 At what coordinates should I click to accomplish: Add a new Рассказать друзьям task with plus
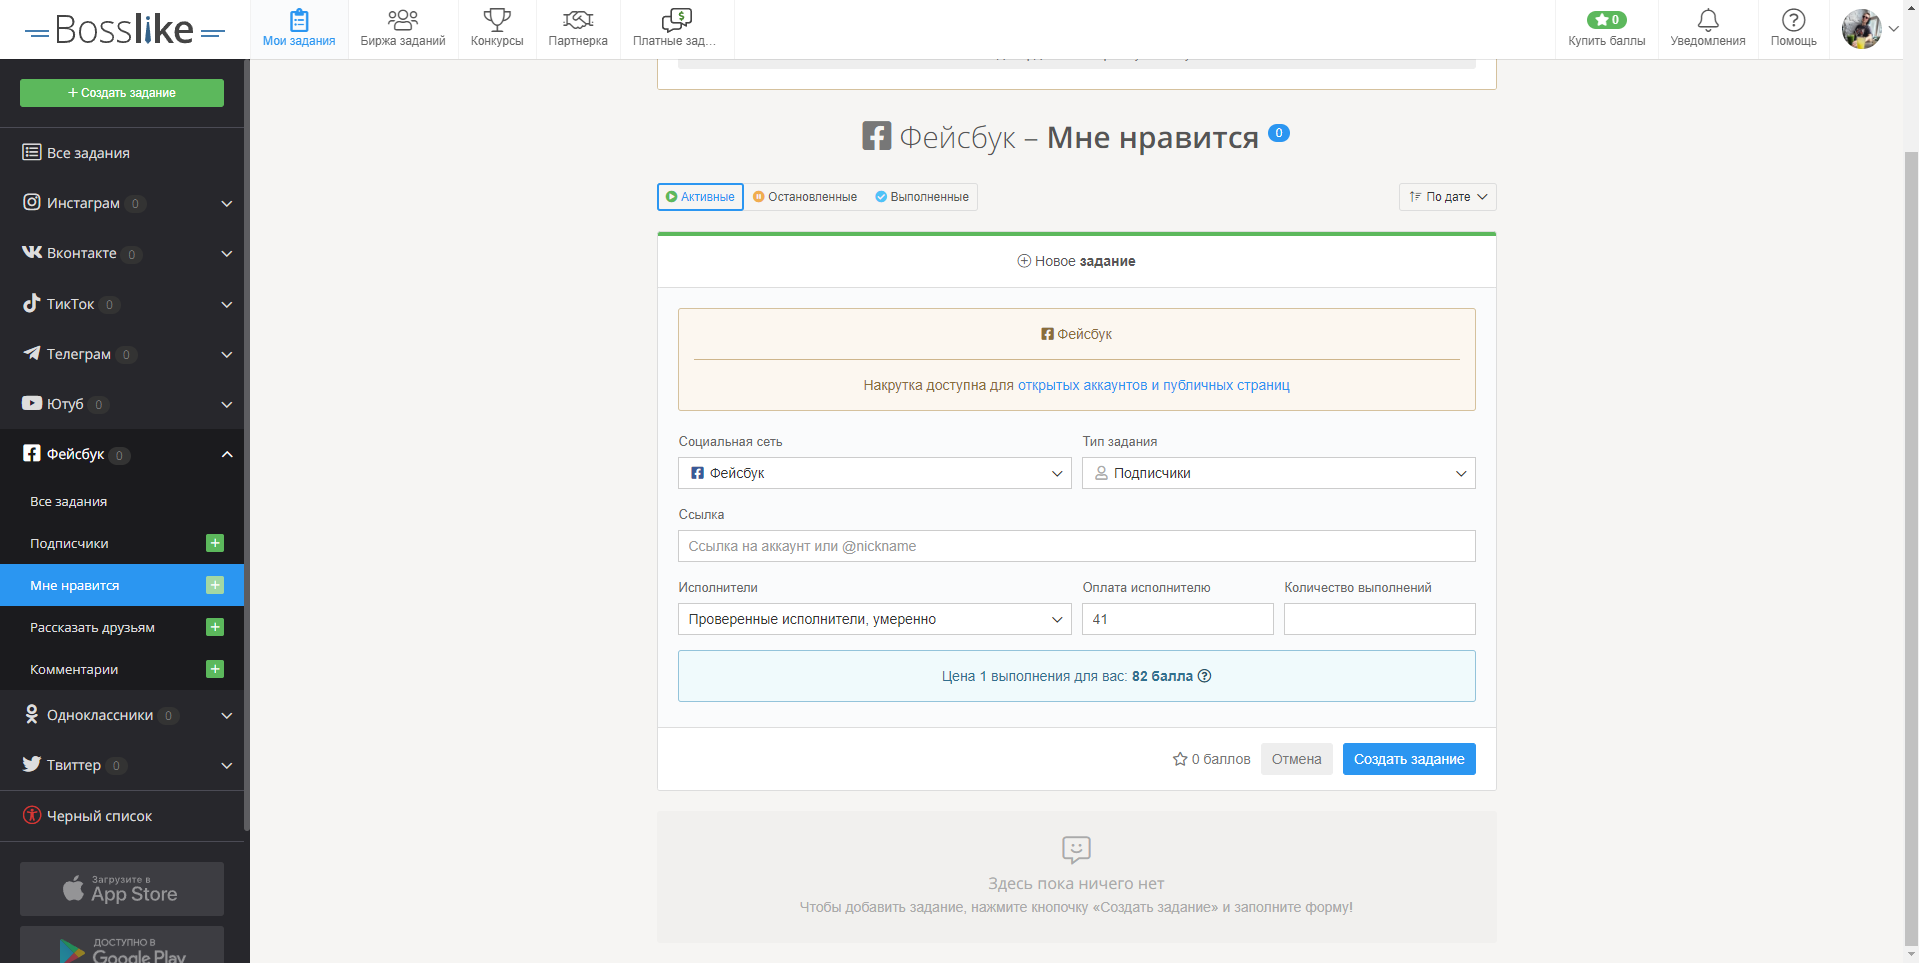click(215, 627)
